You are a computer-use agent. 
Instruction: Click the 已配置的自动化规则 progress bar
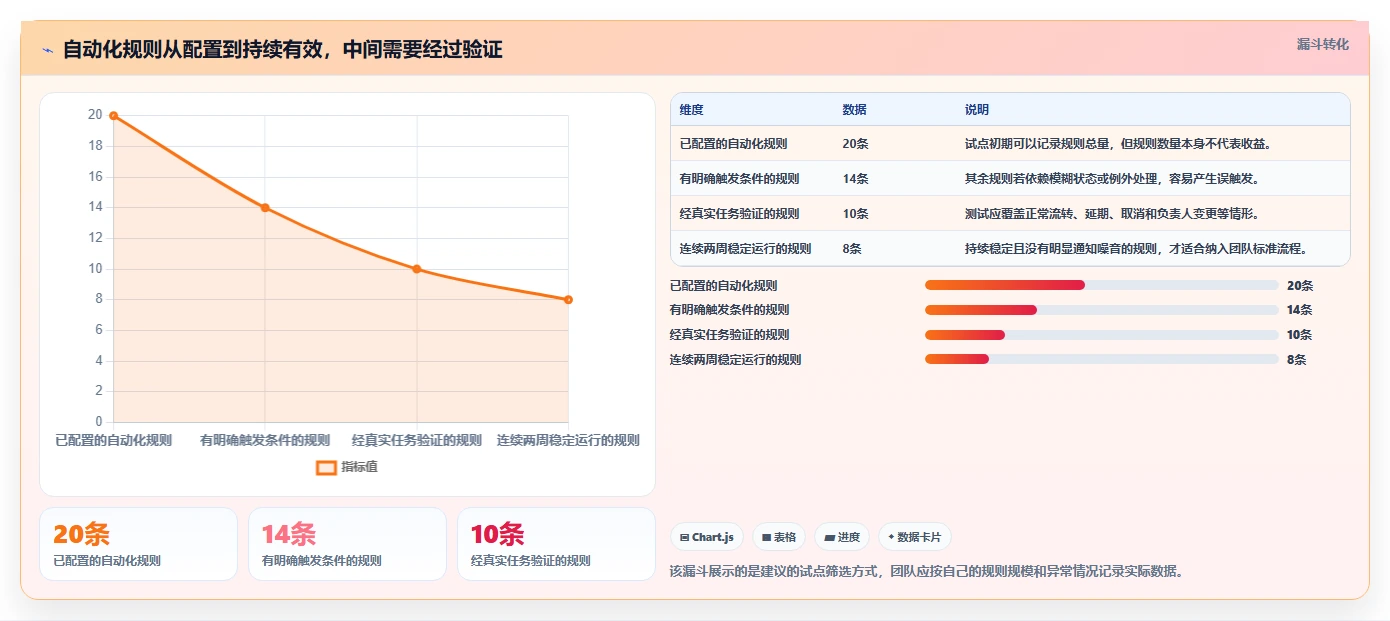[x=1102, y=285]
